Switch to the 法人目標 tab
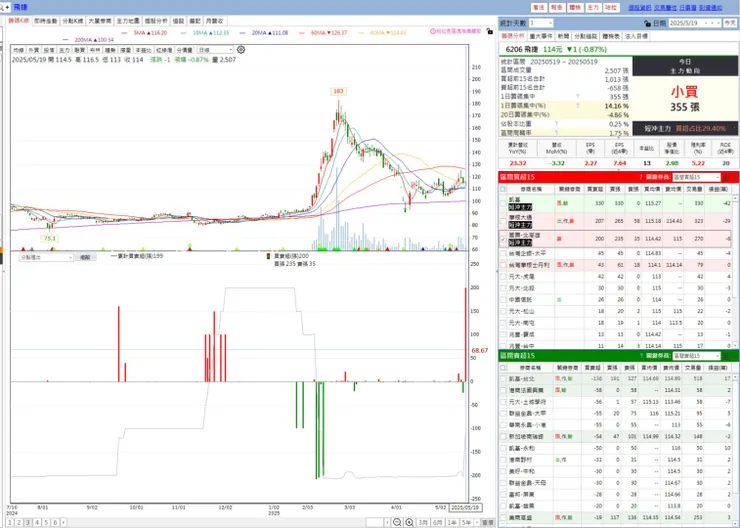The image size is (740, 528). coord(636,36)
